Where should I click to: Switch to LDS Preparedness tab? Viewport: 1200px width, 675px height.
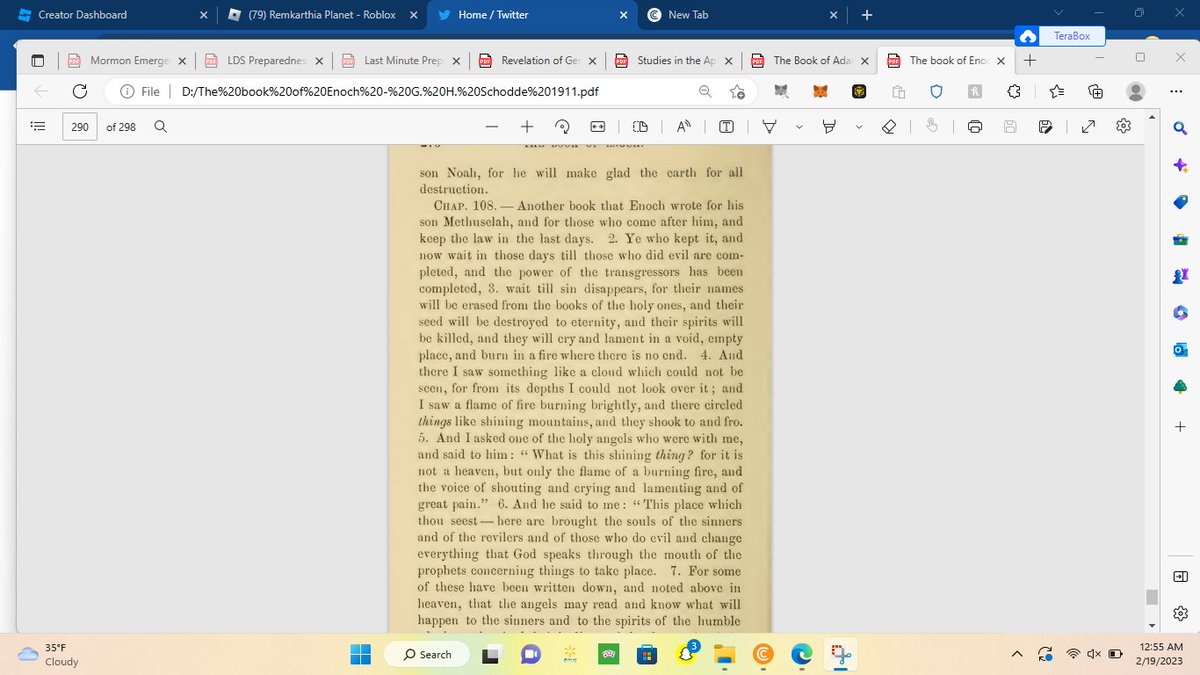point(264,60)
